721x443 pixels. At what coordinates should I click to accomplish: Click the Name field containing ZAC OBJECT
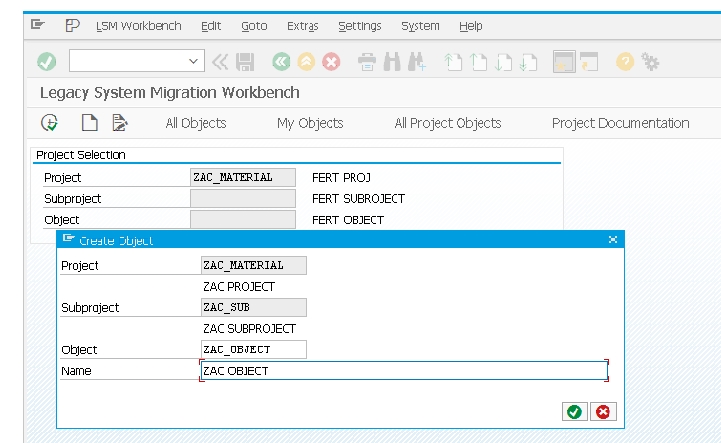(404, 371)
